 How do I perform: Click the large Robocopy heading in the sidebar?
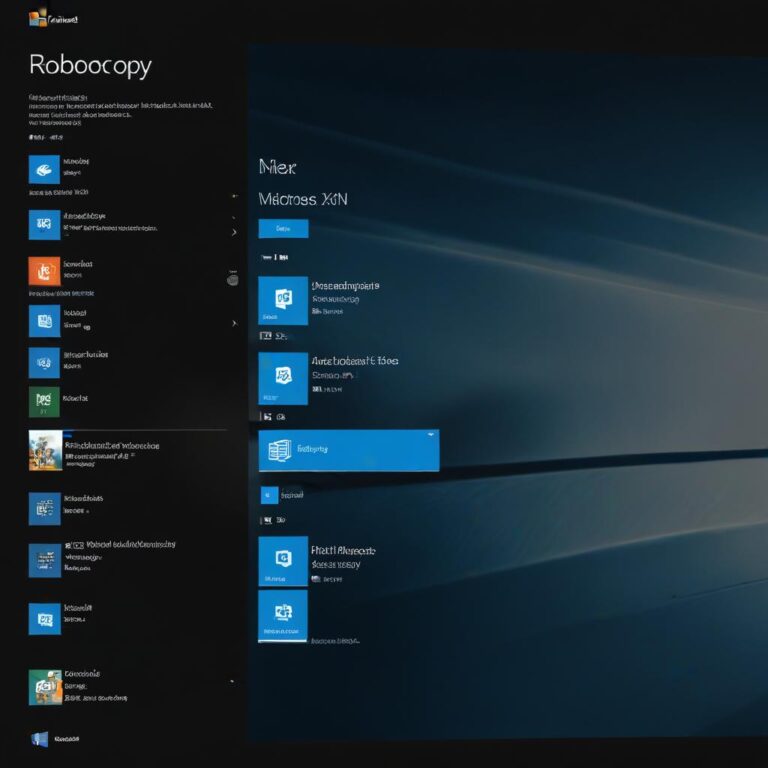click(x=90, y=66)
